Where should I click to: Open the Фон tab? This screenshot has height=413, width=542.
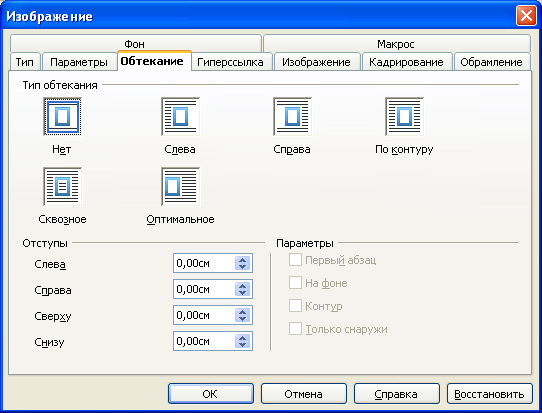pyautogui.click(x=135, y=44)
